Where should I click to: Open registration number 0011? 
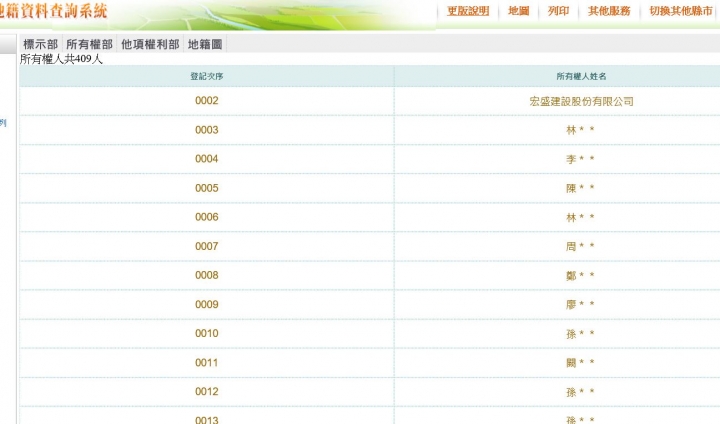click(207, 362)
